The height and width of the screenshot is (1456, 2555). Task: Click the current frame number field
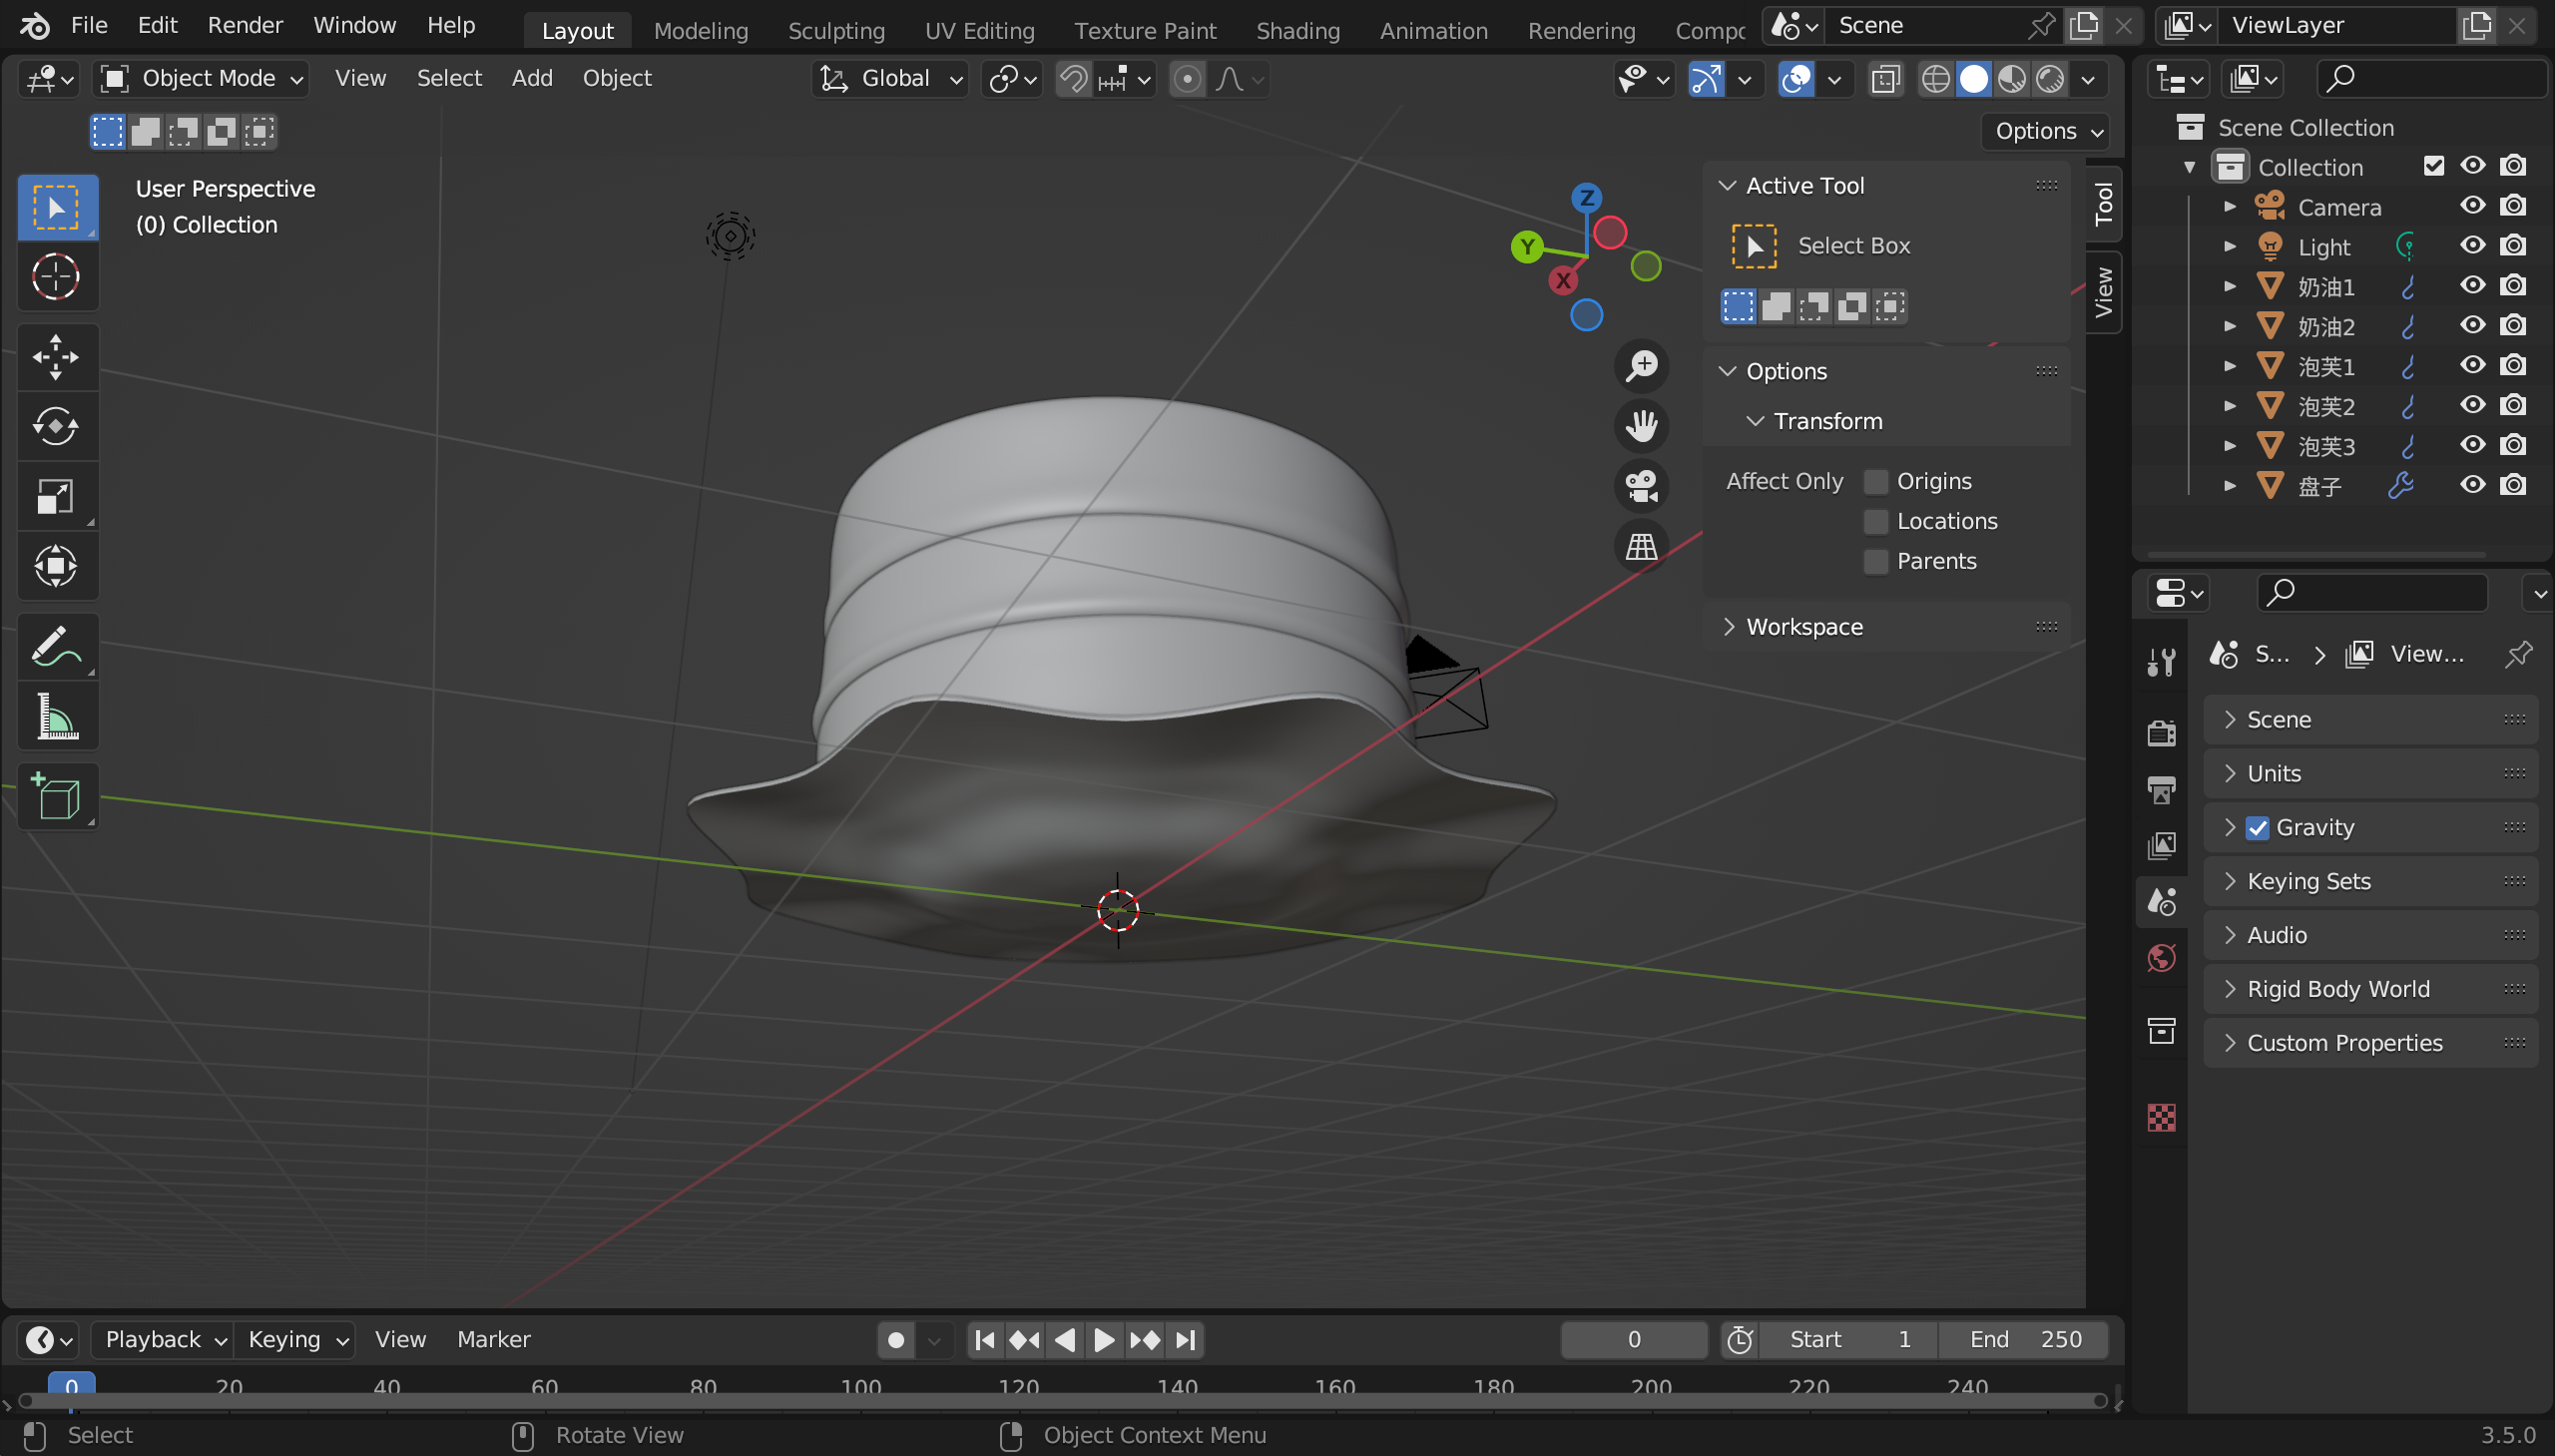1634,1340
